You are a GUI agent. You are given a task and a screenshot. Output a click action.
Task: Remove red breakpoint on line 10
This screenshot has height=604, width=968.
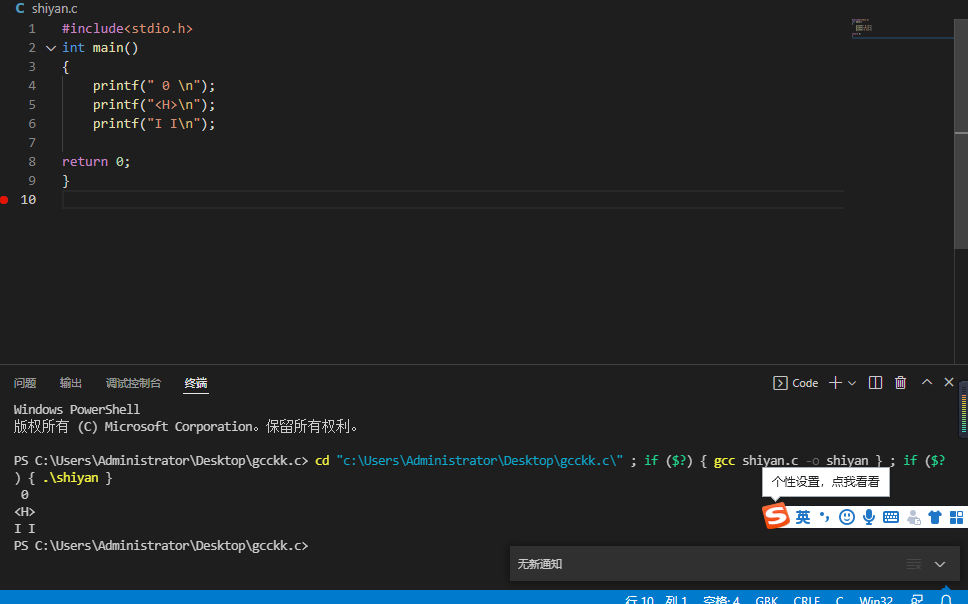click(x=4, y=199)
